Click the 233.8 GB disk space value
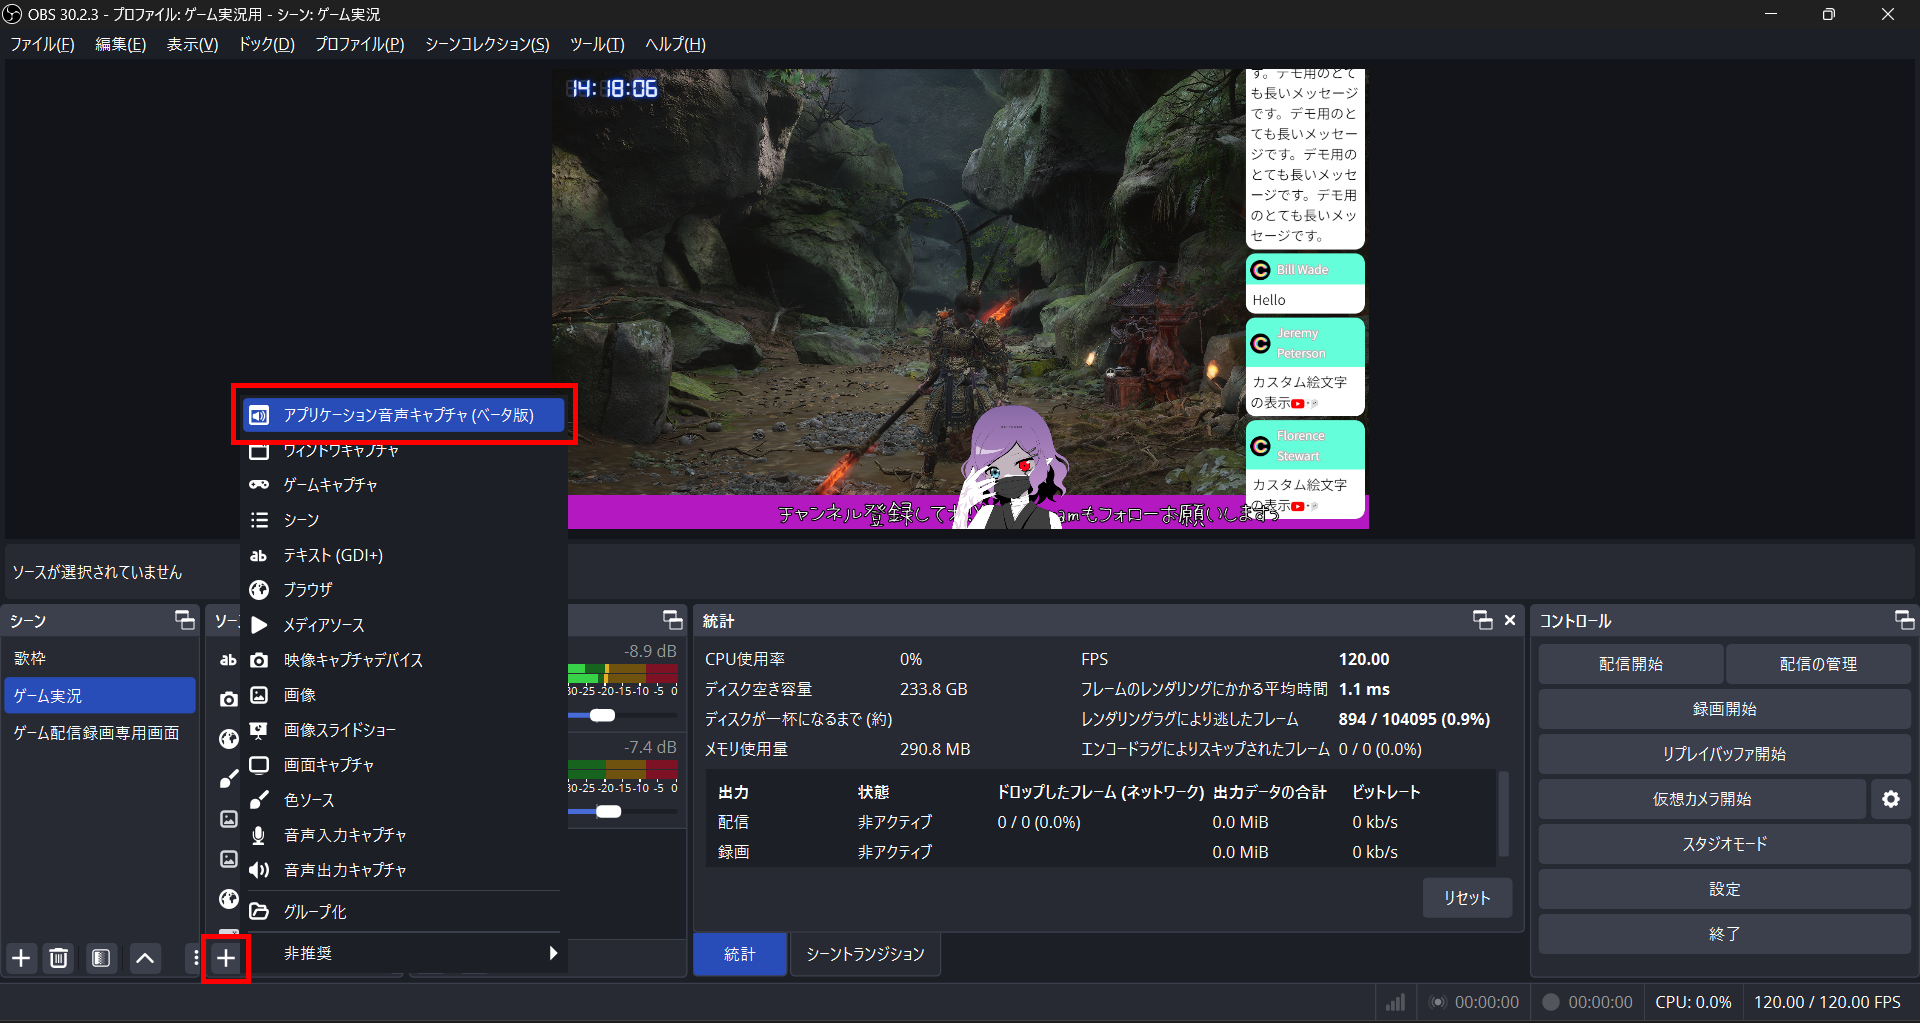 [x=933, y=689]
